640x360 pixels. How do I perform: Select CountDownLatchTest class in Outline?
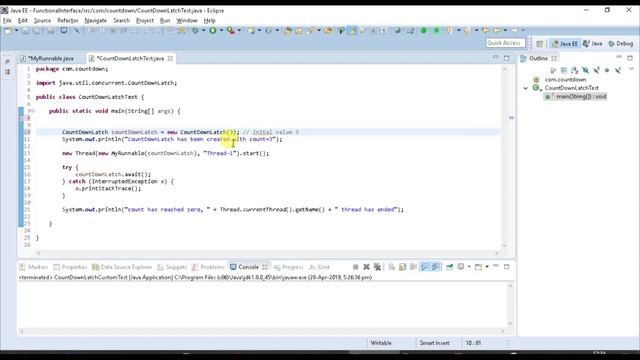571,88
